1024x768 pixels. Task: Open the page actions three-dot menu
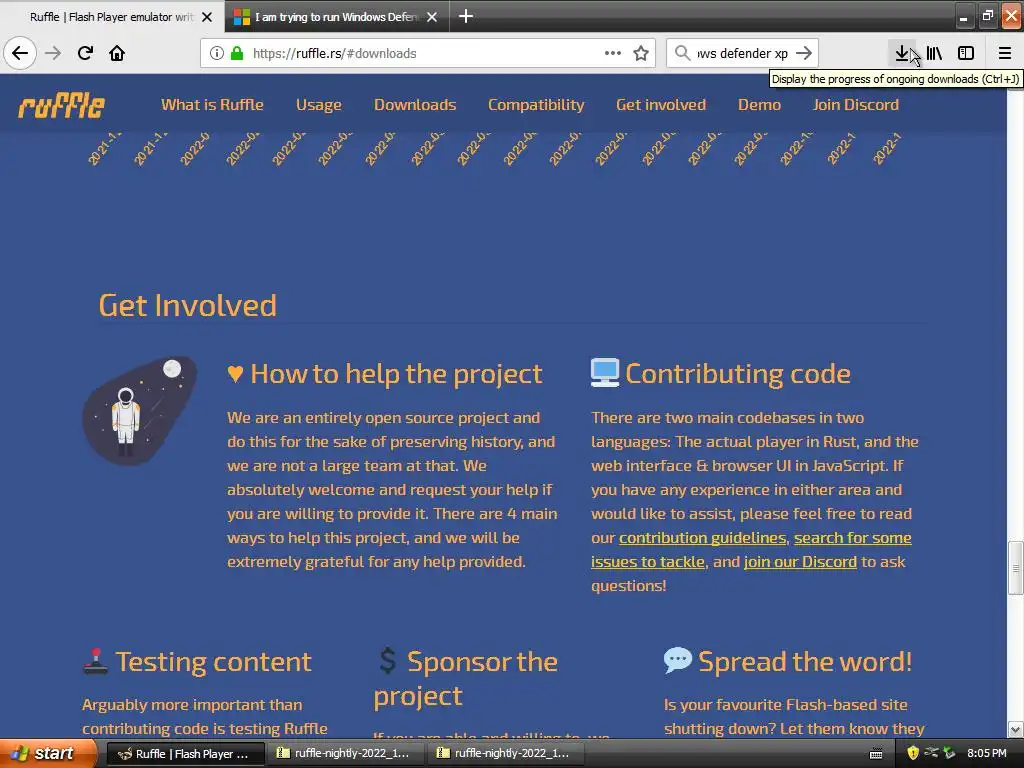(613, 53)
